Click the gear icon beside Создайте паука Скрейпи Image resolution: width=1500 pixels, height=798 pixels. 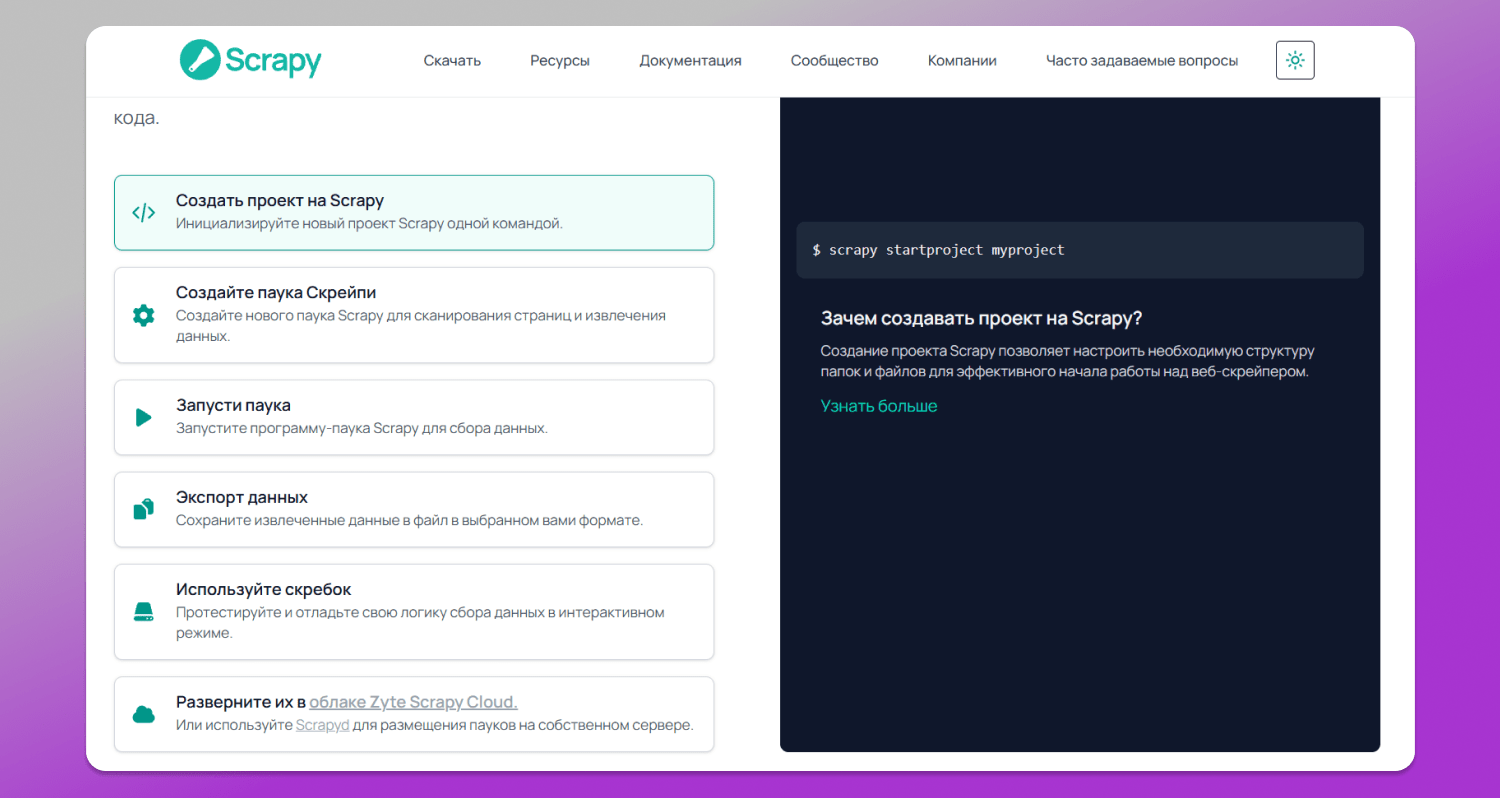(144, 315)
